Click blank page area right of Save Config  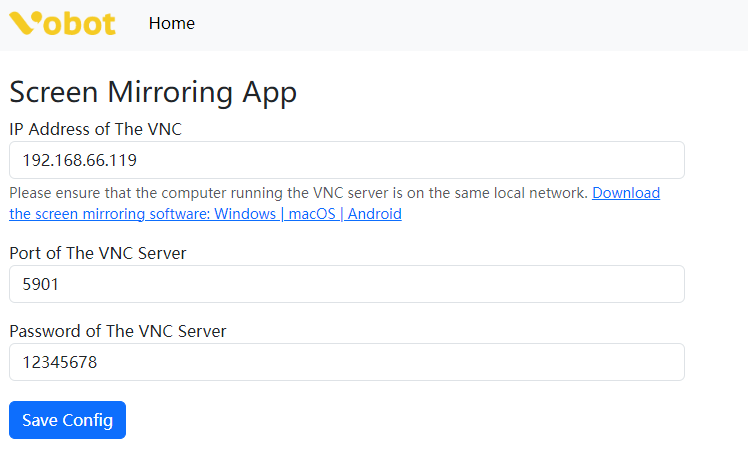[420, 420]
